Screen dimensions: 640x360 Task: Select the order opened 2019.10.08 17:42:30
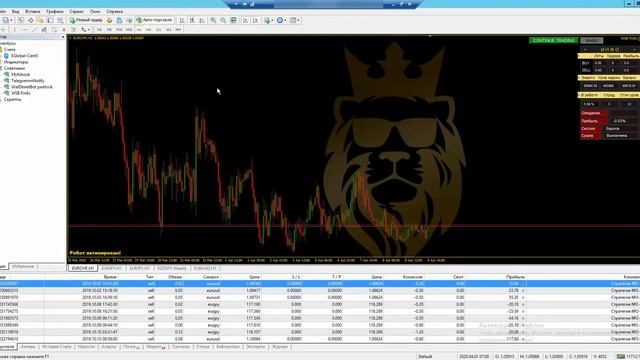320,304
